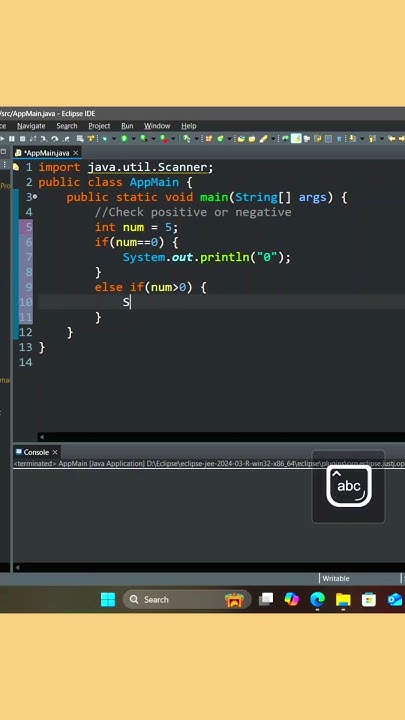Click the Task View taskbar icon
Viewport: 405px width, 720px height.
coord(266,600)
